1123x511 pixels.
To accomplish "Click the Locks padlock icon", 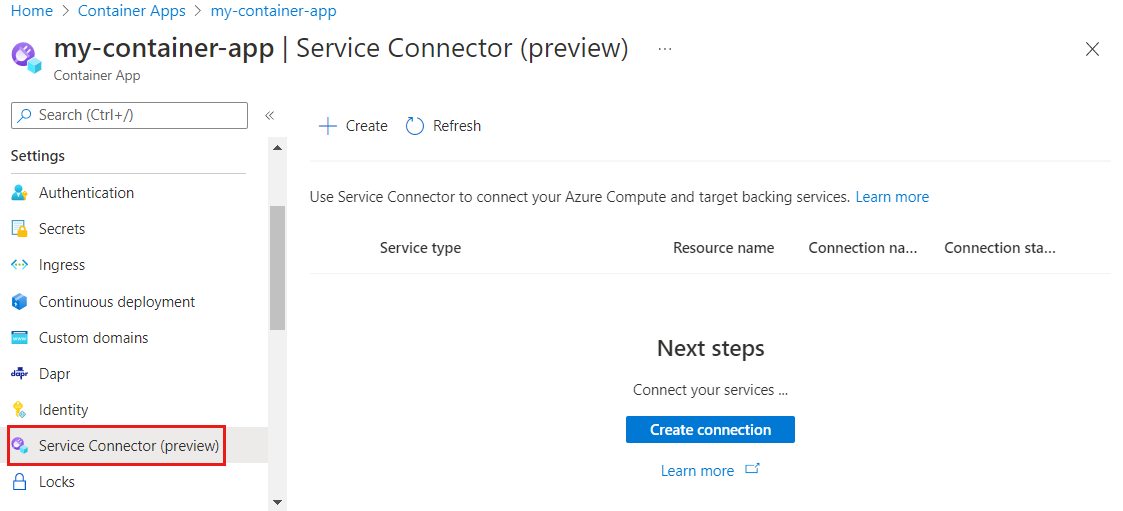I will (x=19, y=482).
